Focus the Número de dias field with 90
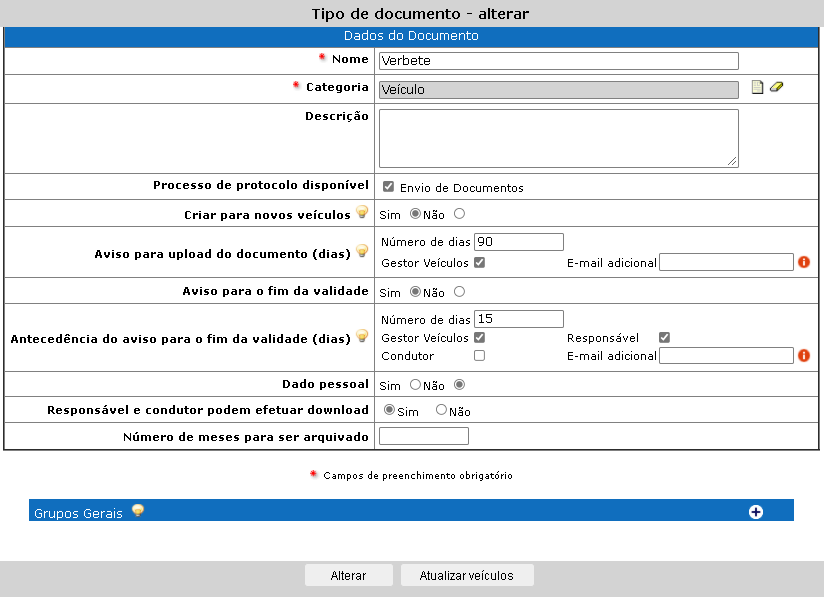This screenshot has height=597, width=824. pos(519,242)
